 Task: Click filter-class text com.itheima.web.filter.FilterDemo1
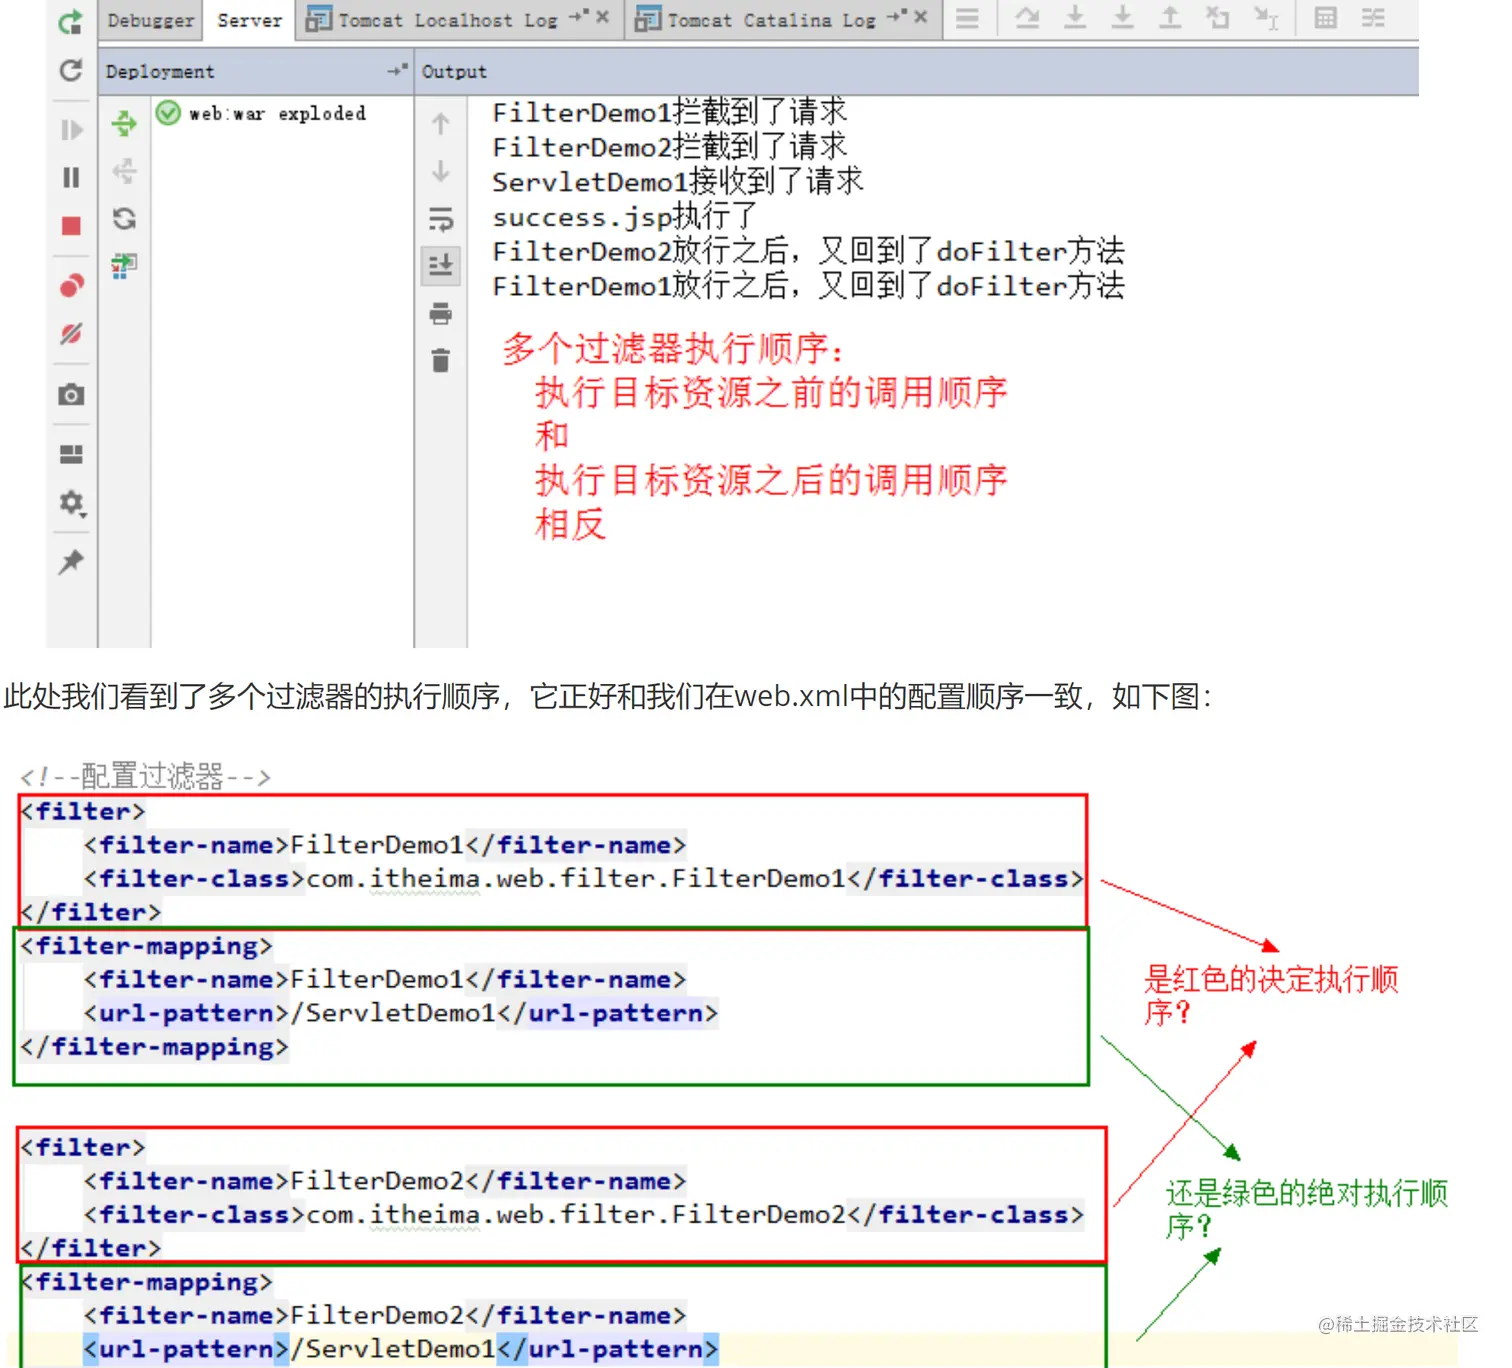coord(576,879)
